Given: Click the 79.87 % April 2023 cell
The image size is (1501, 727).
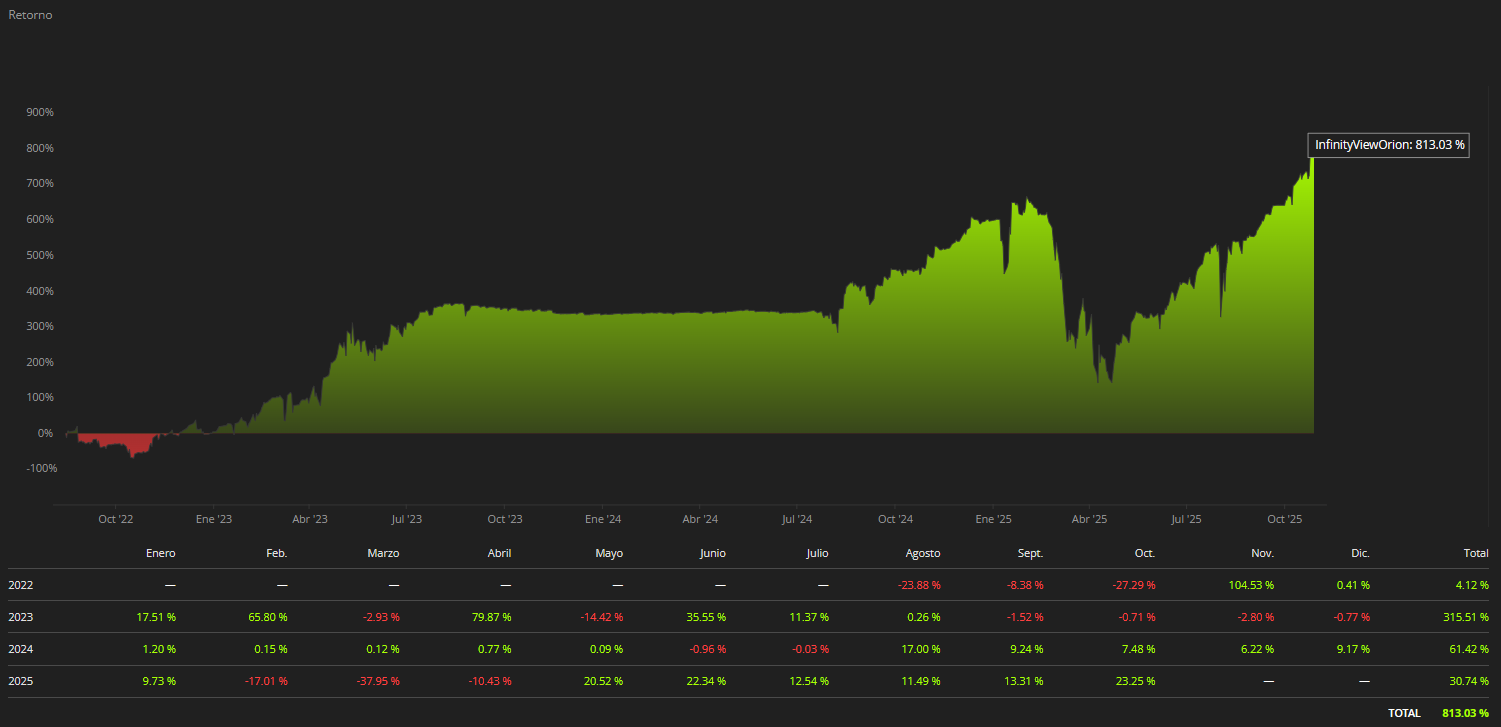Looking at the screenshot, I should click(x=492, y=617).
